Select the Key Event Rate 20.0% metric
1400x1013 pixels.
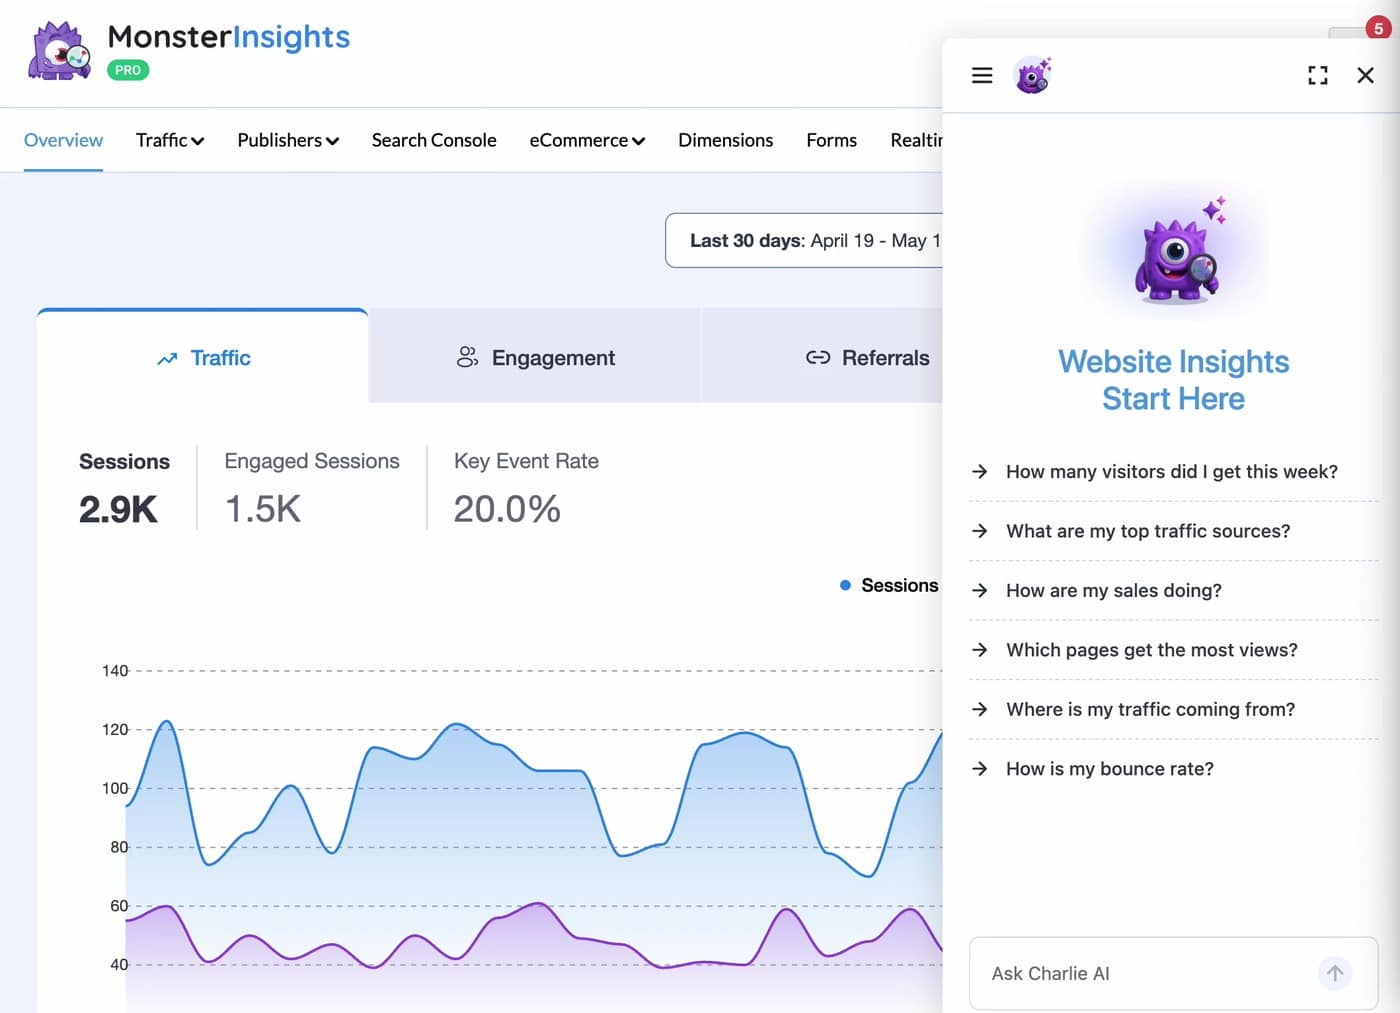tap(526, 488)
